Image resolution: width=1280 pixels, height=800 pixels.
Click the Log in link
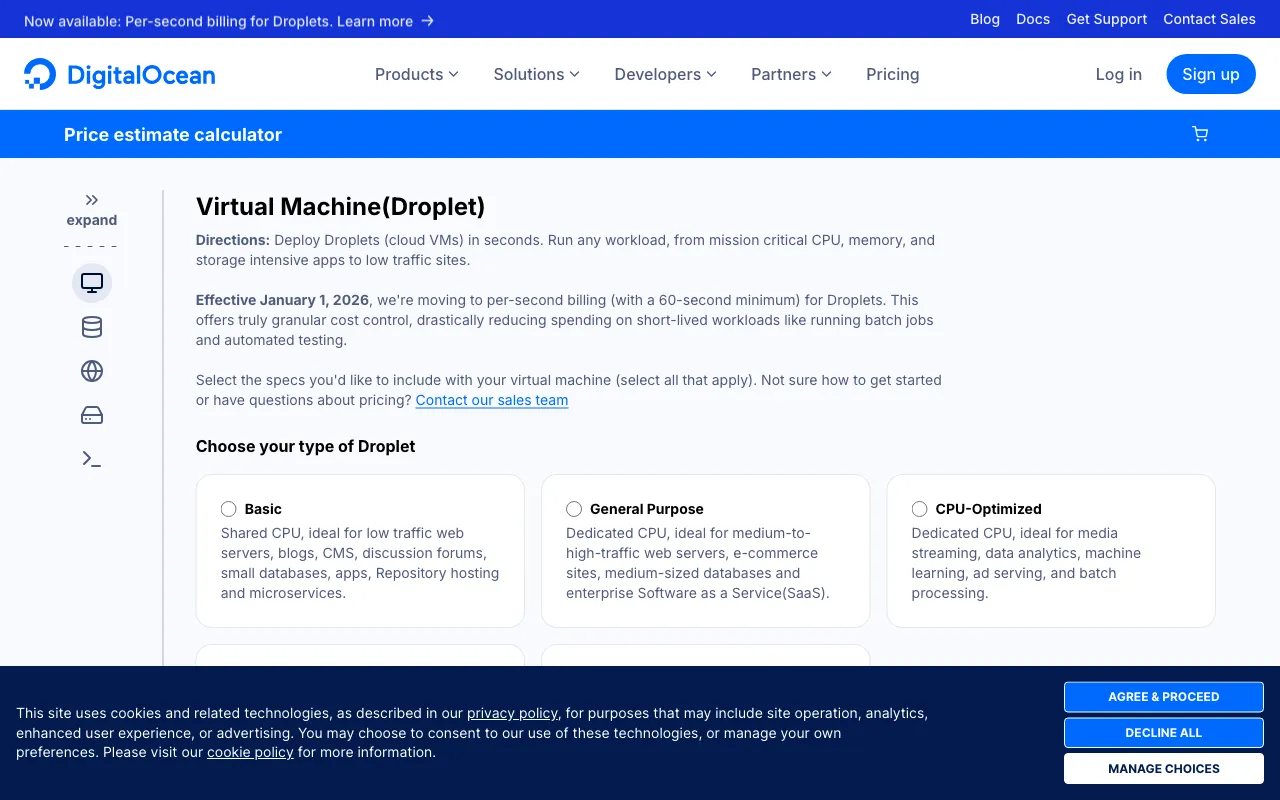tap(1119, 74)
